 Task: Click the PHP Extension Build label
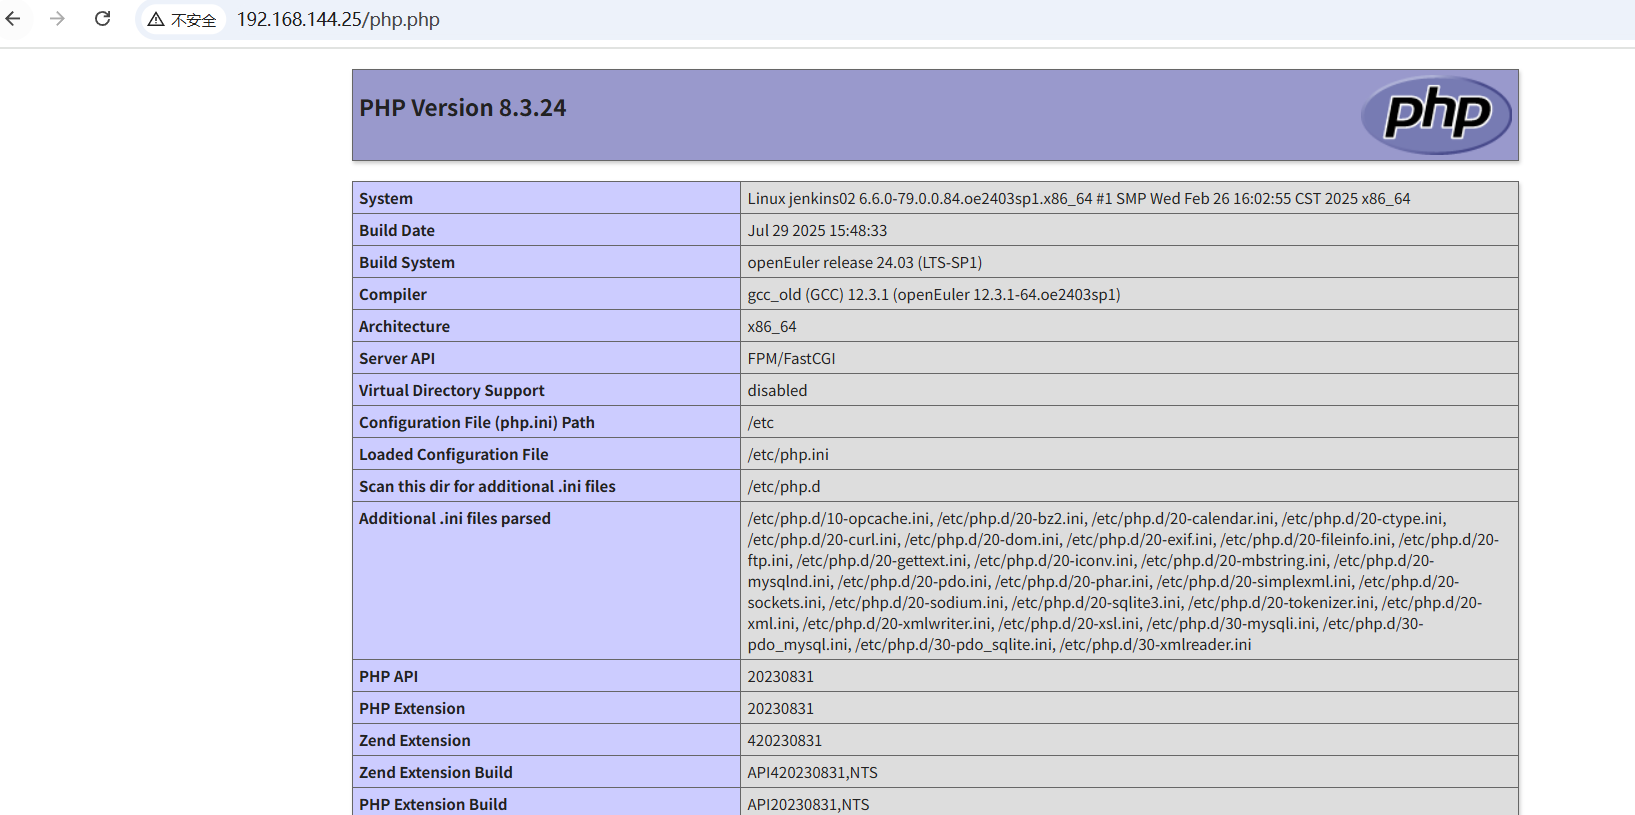click(x=433, y=805)
